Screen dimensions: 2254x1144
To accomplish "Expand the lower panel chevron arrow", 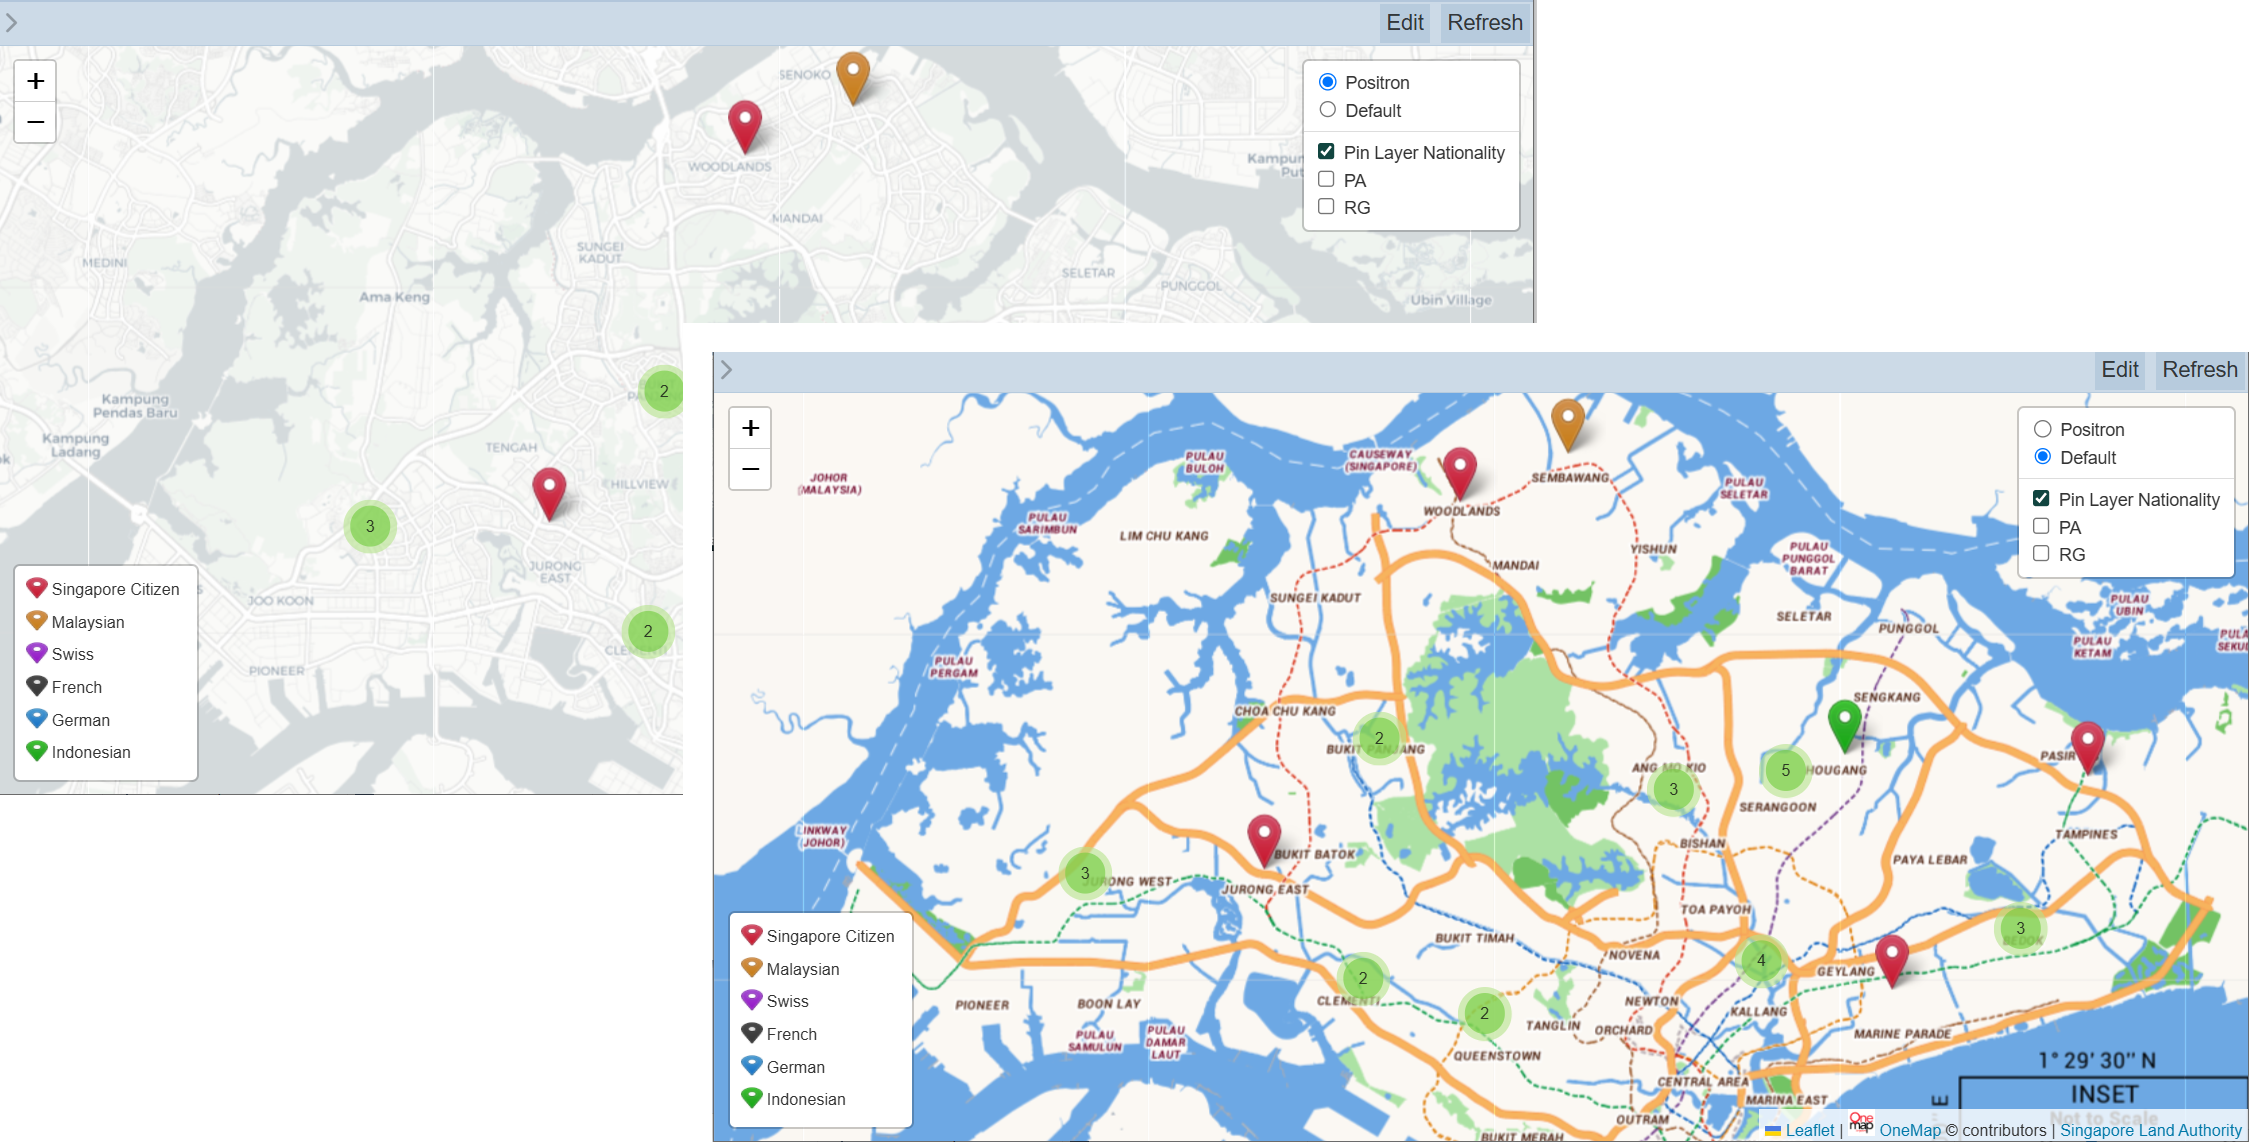I will pos(727,370).
